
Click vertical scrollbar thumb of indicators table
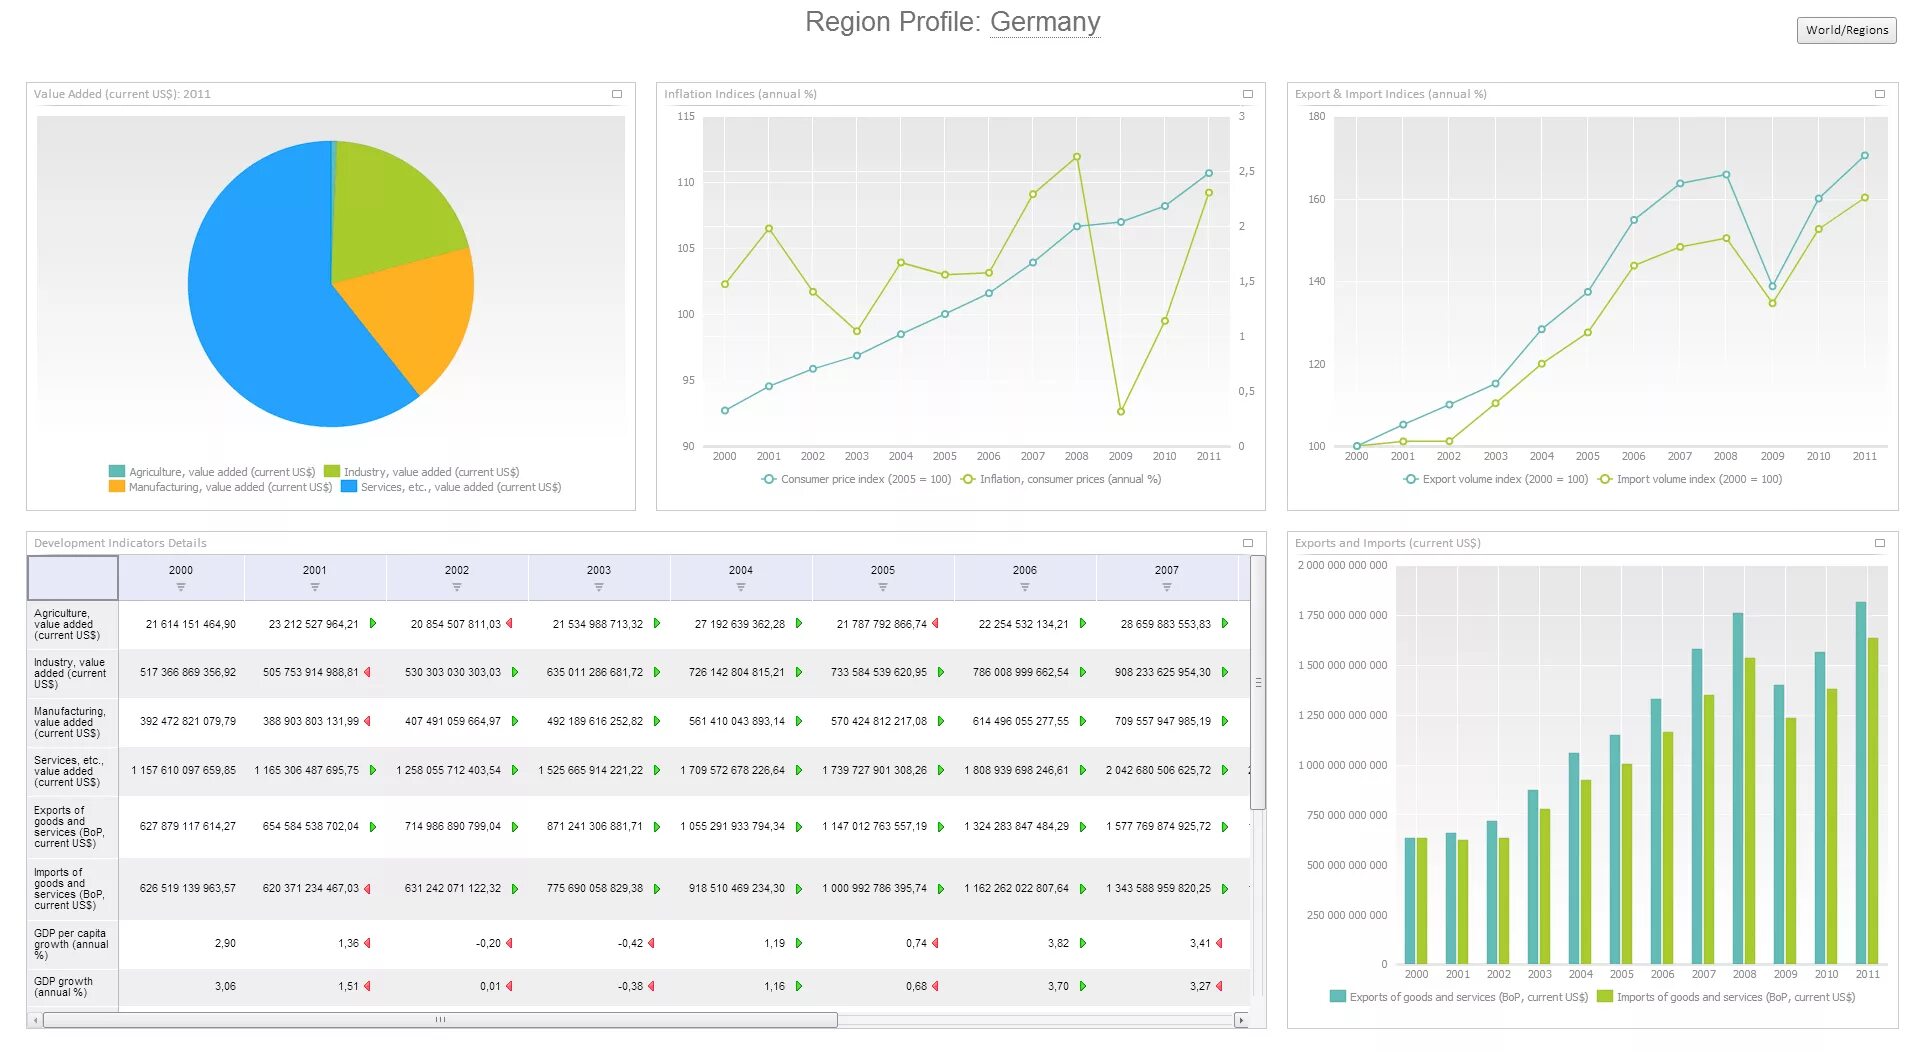click(x=1258, y=682)
